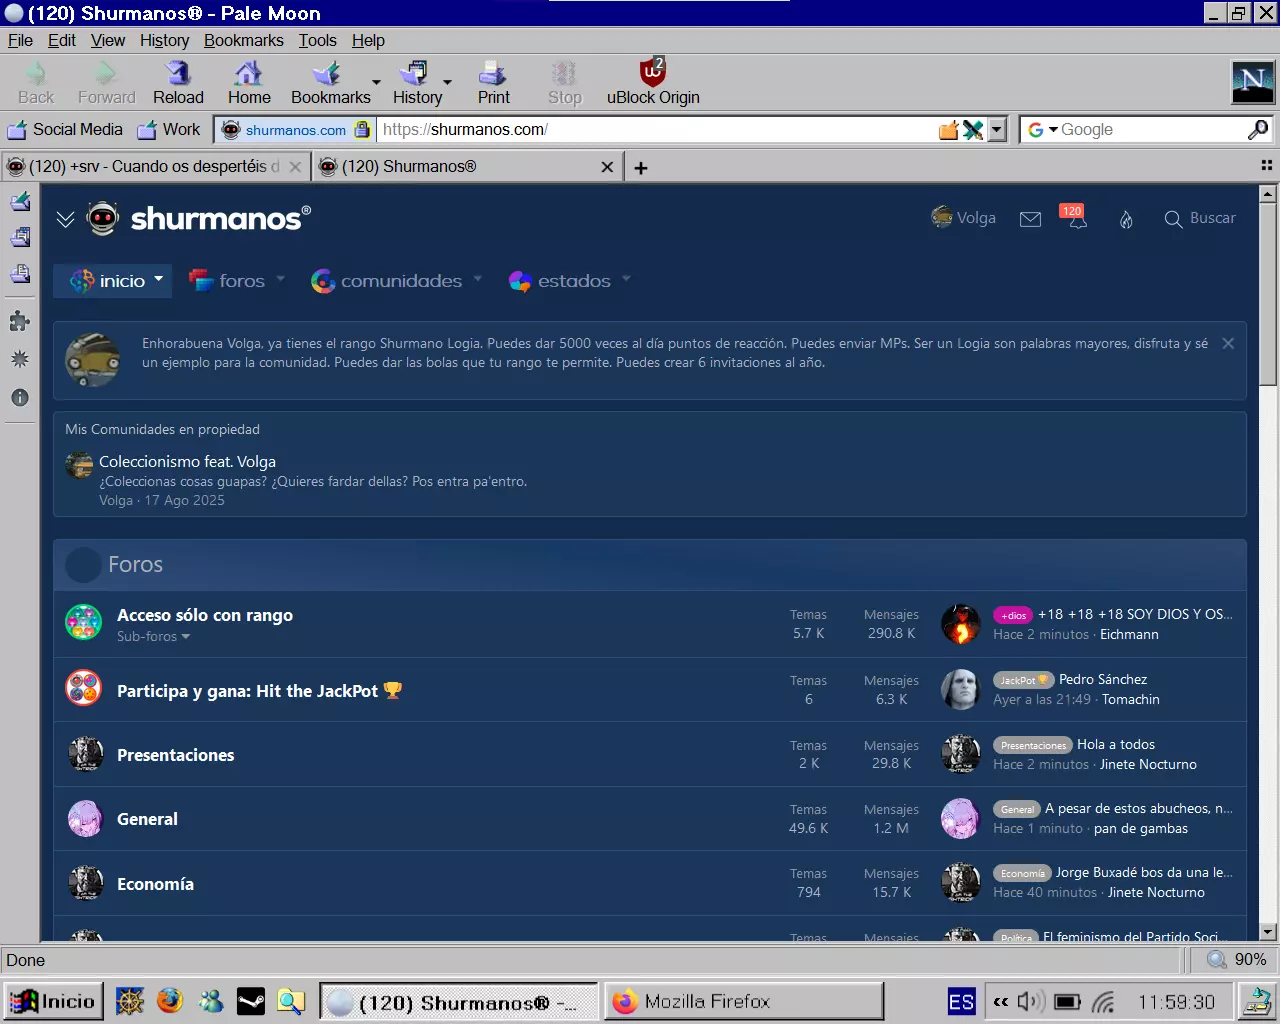
Task: Open the second sidebar icon showing stacked windows
Action: coord(20,237)
